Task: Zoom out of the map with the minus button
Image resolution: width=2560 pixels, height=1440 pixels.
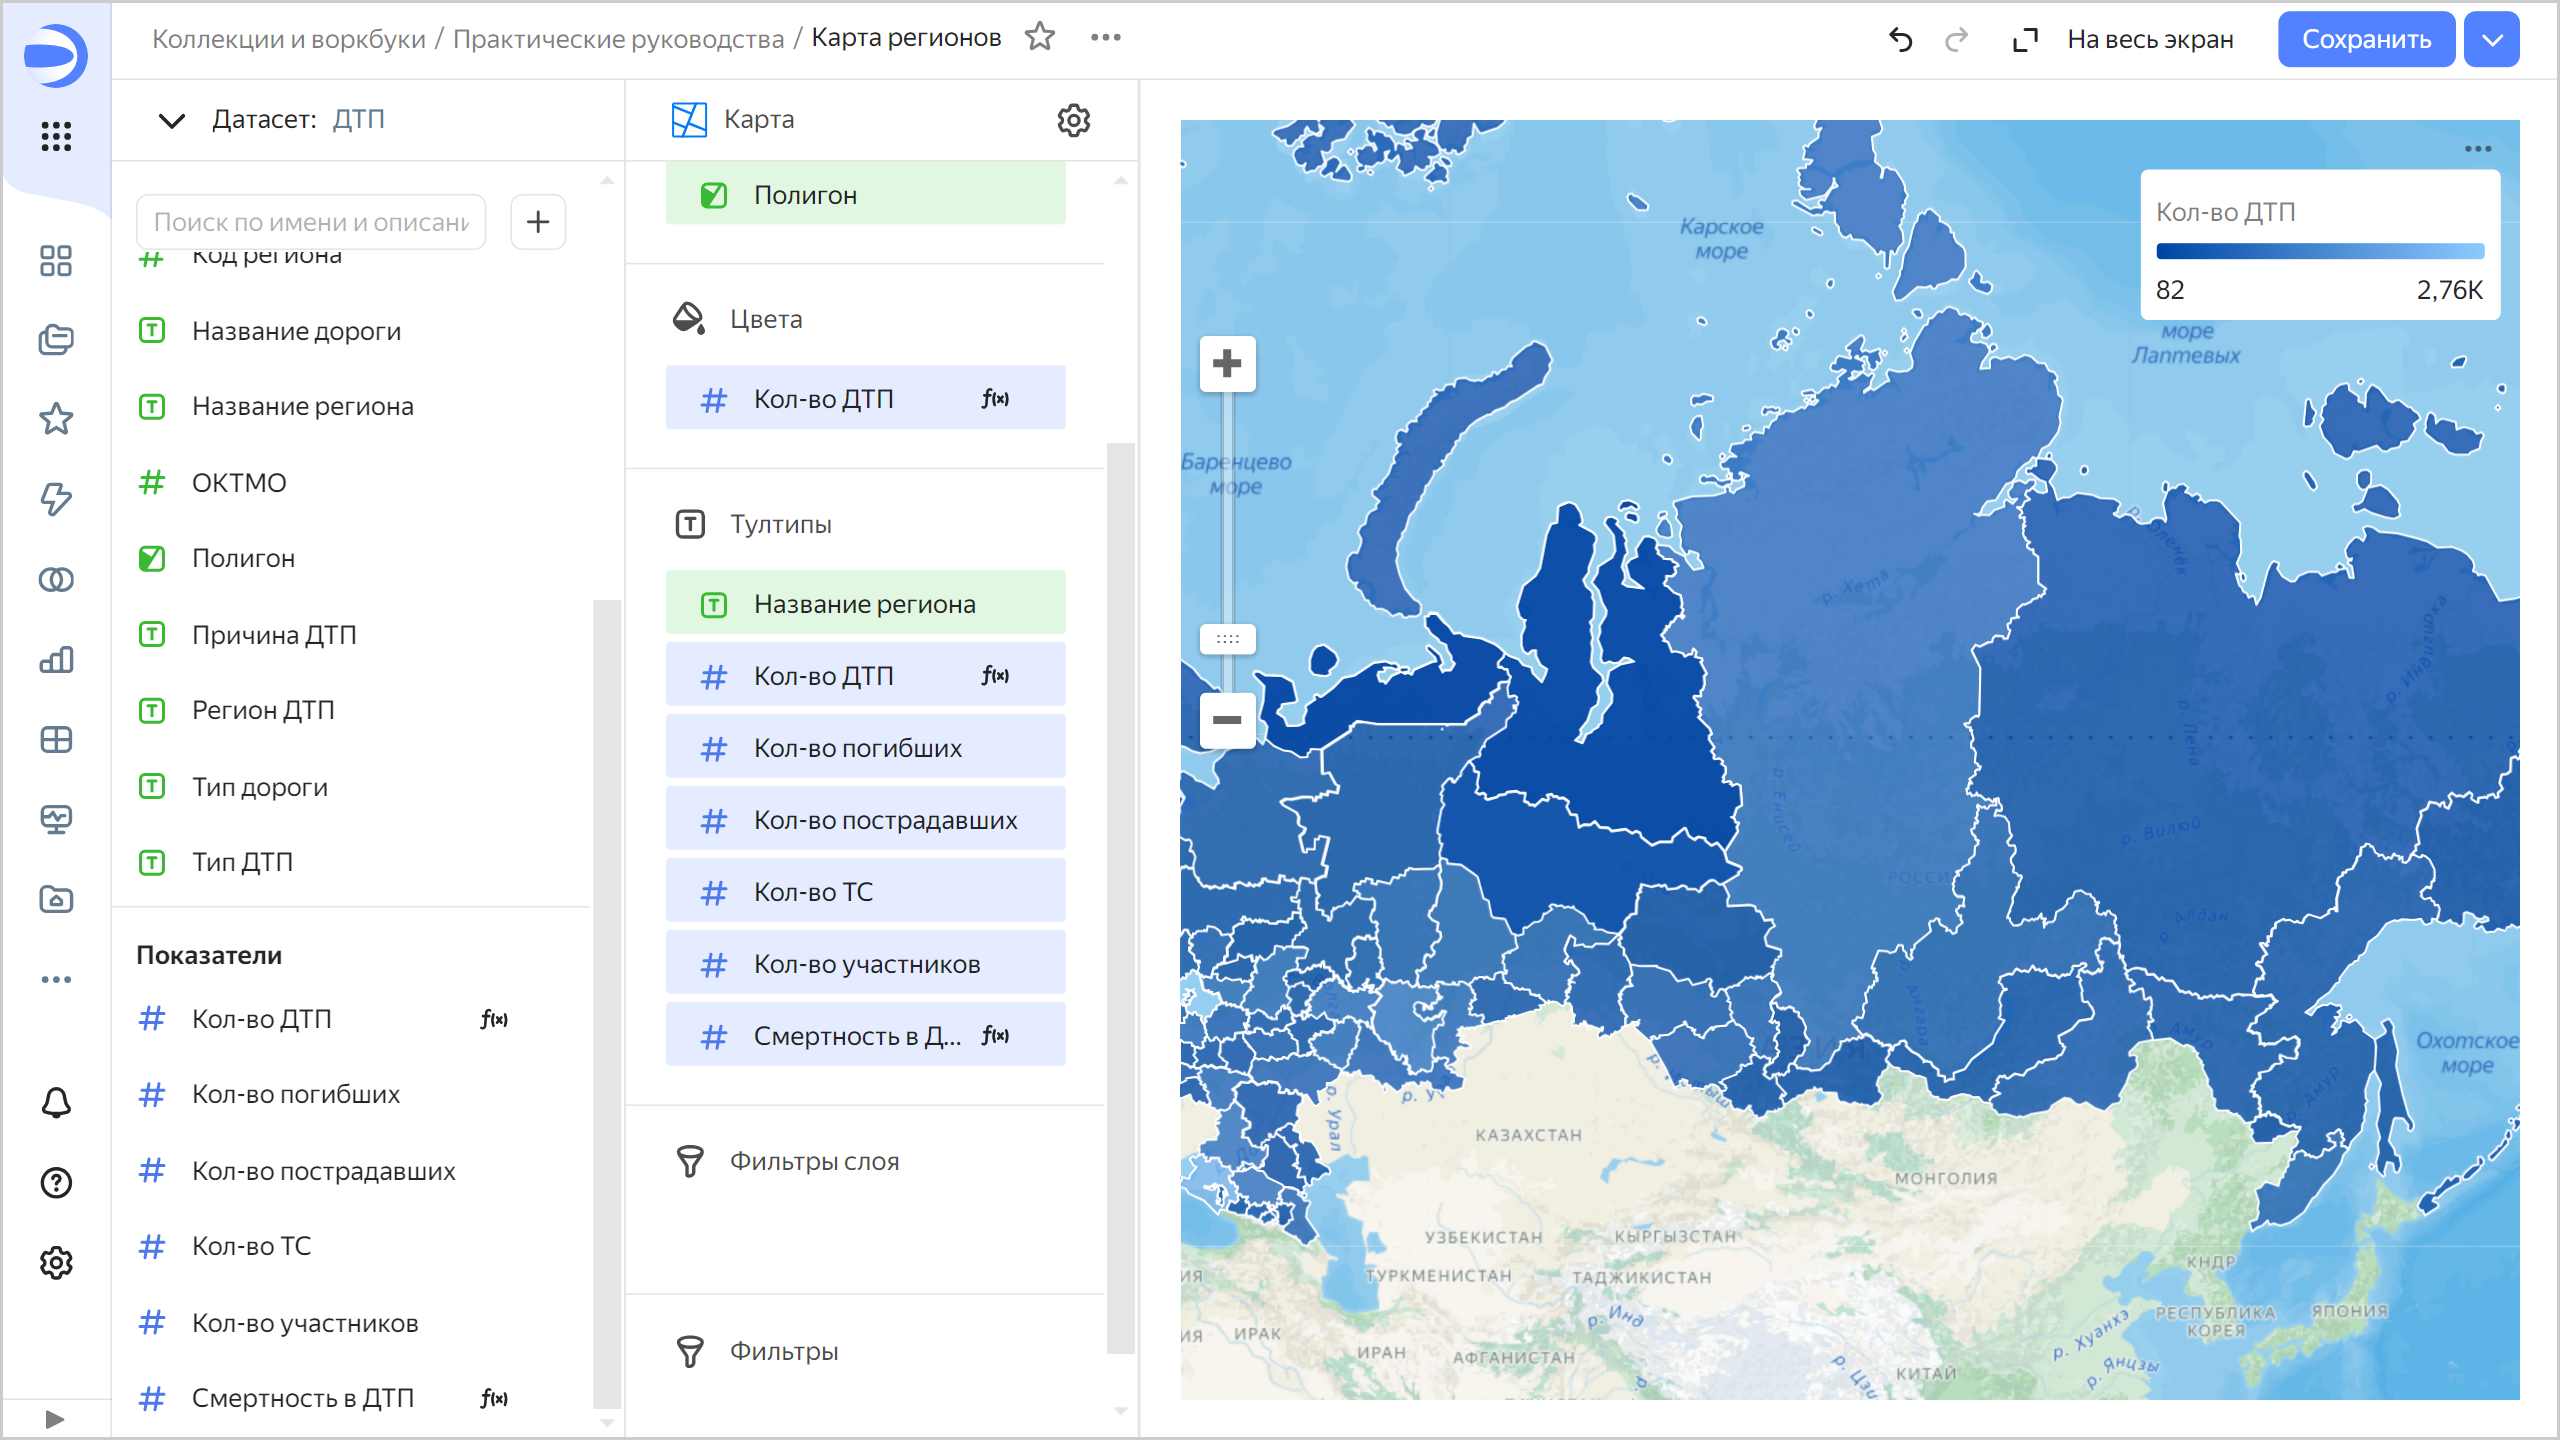Action: (1227, 720)
